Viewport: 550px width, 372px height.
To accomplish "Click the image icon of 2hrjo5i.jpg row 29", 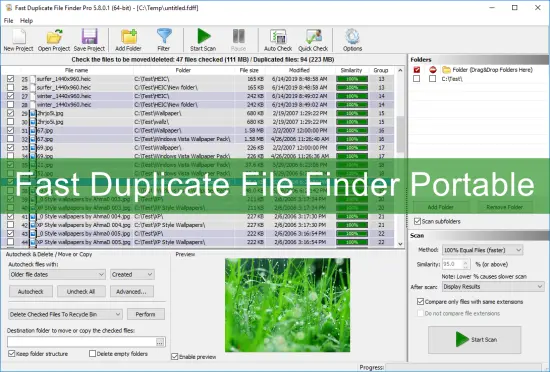I will click(33, 113).
